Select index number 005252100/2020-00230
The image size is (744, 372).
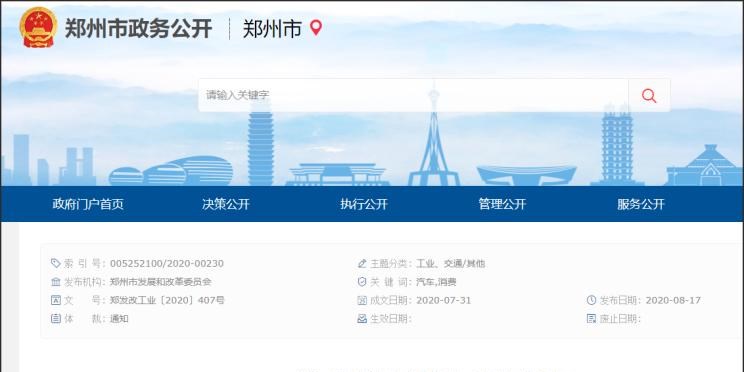167,263
